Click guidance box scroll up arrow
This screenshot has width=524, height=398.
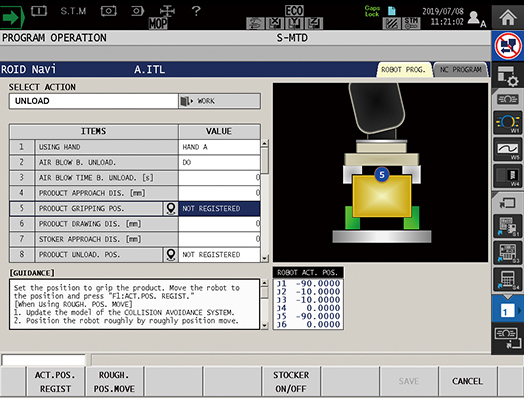(264, 283)
